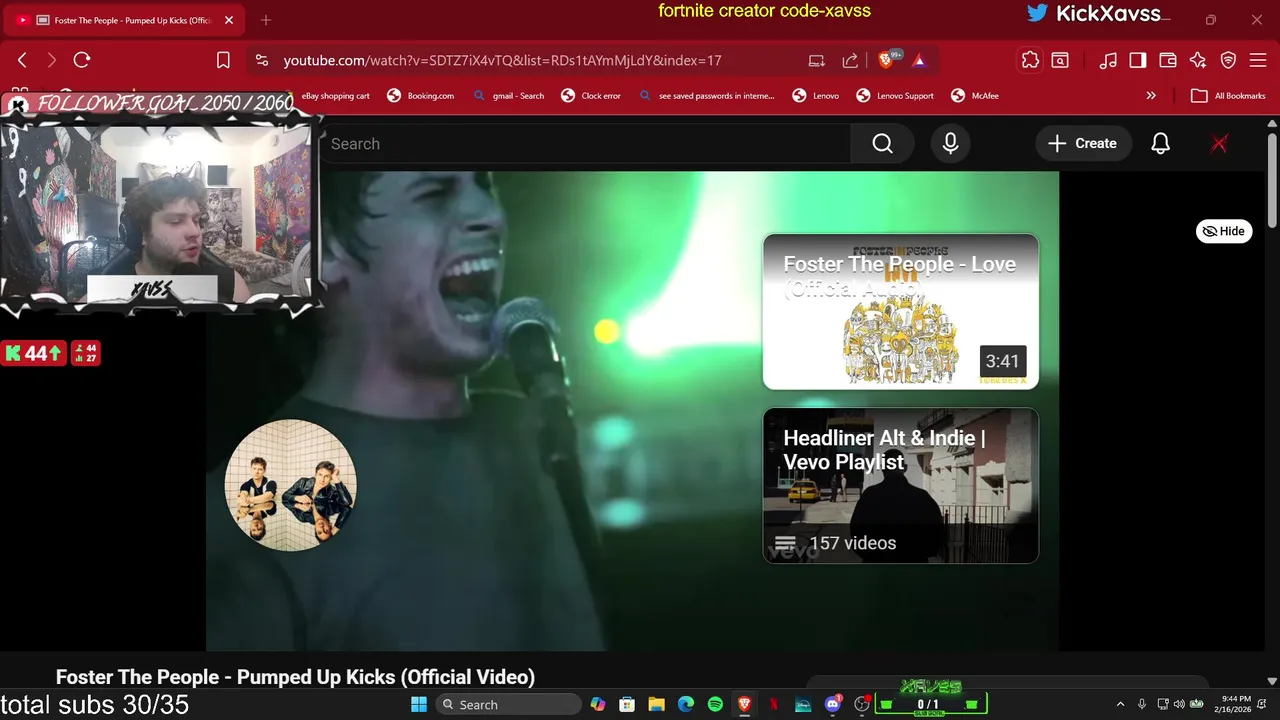1280x720 pixels.
Task: Expand the system tray hidden icons chevron
Action: coord(1120,704)
